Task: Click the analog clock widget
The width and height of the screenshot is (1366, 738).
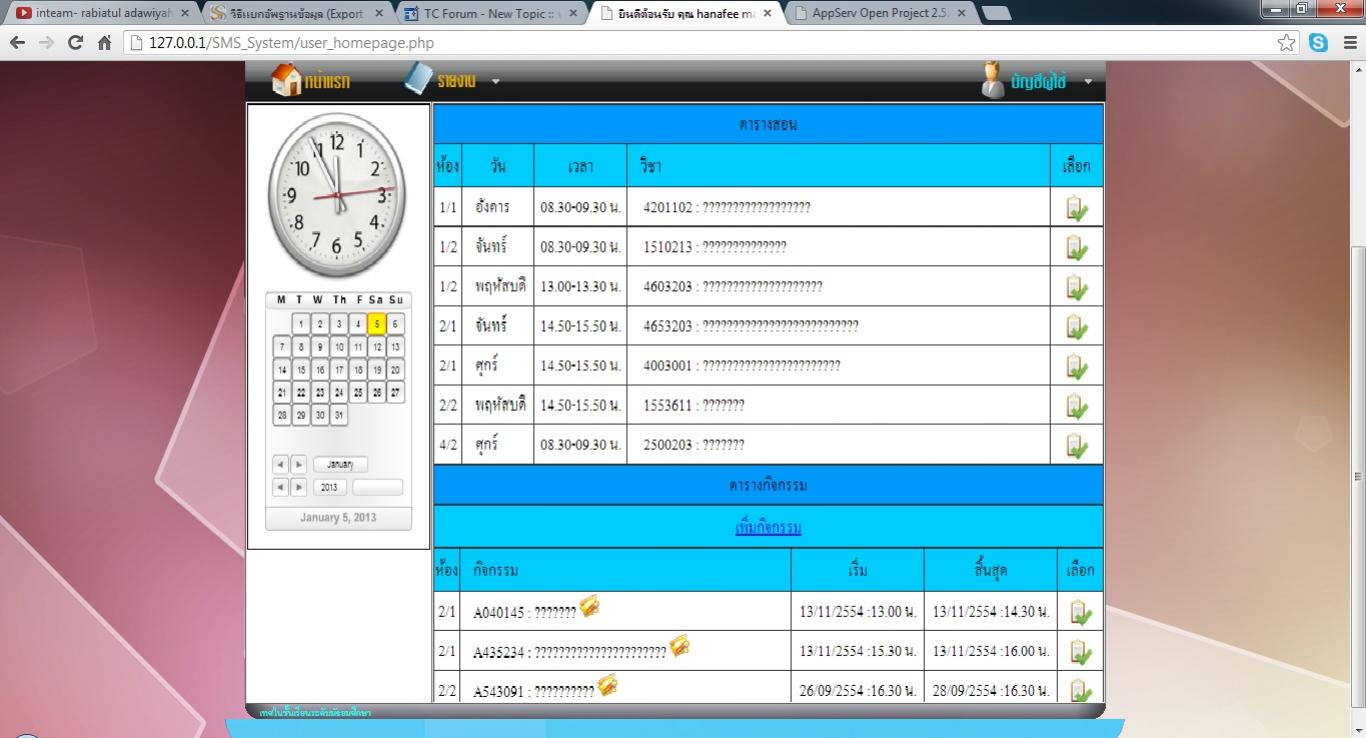Action: point(338,195)
